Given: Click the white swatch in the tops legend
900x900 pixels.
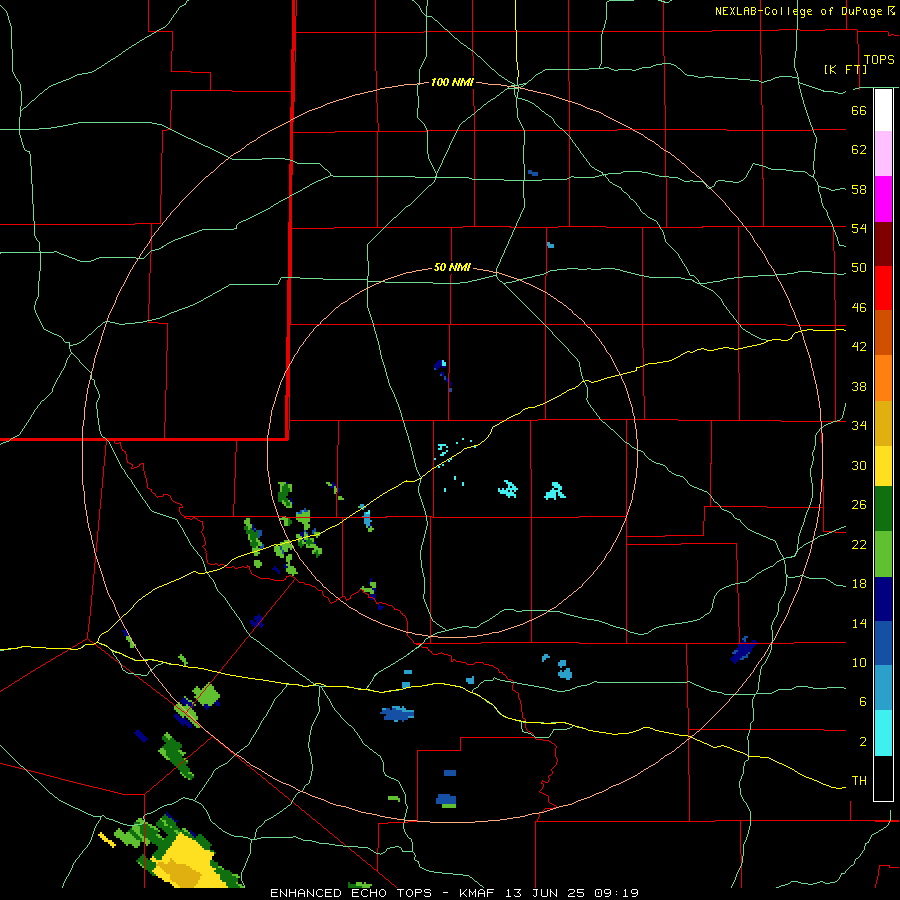Looking at the screenshot, I should click(x=883, y=110).
